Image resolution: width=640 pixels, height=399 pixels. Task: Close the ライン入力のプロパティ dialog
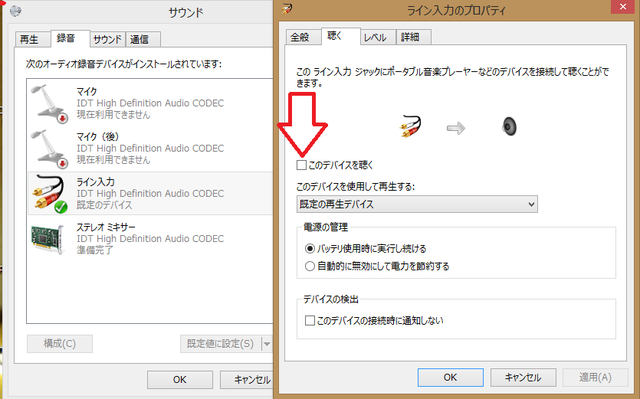[x=623, y=7]
